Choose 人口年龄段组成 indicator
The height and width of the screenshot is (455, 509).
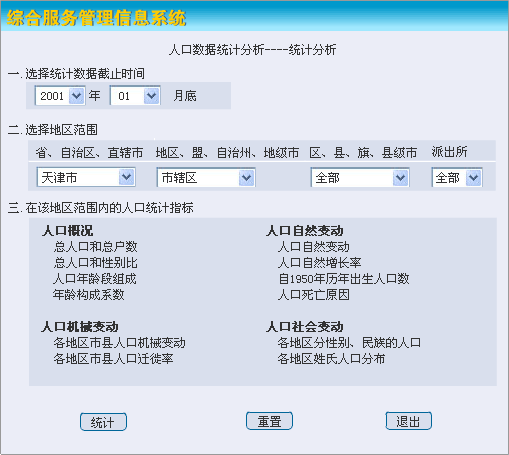(95, 279)
